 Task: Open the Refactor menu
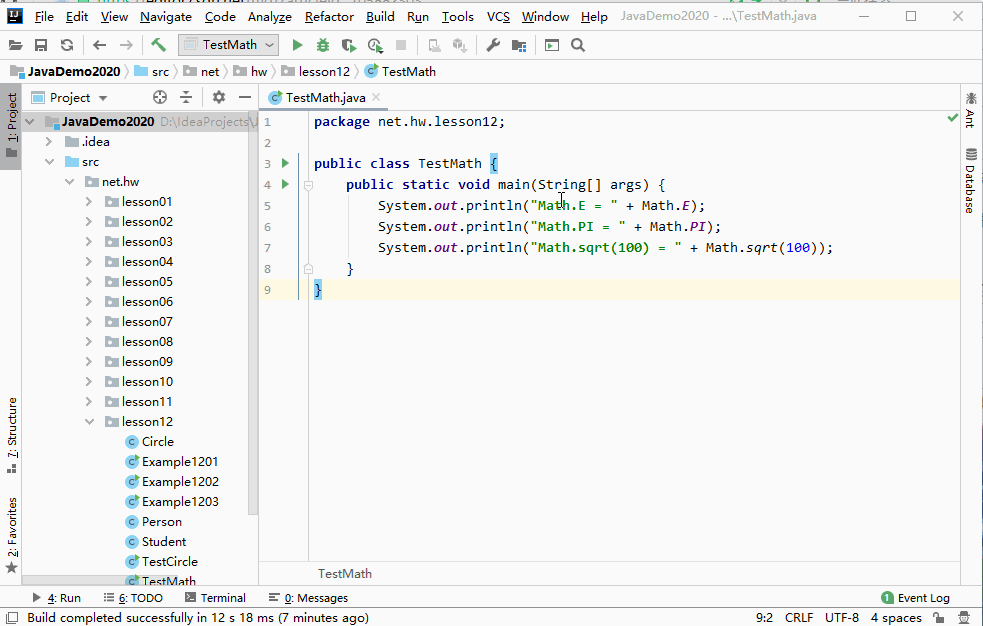coord(329,17)
